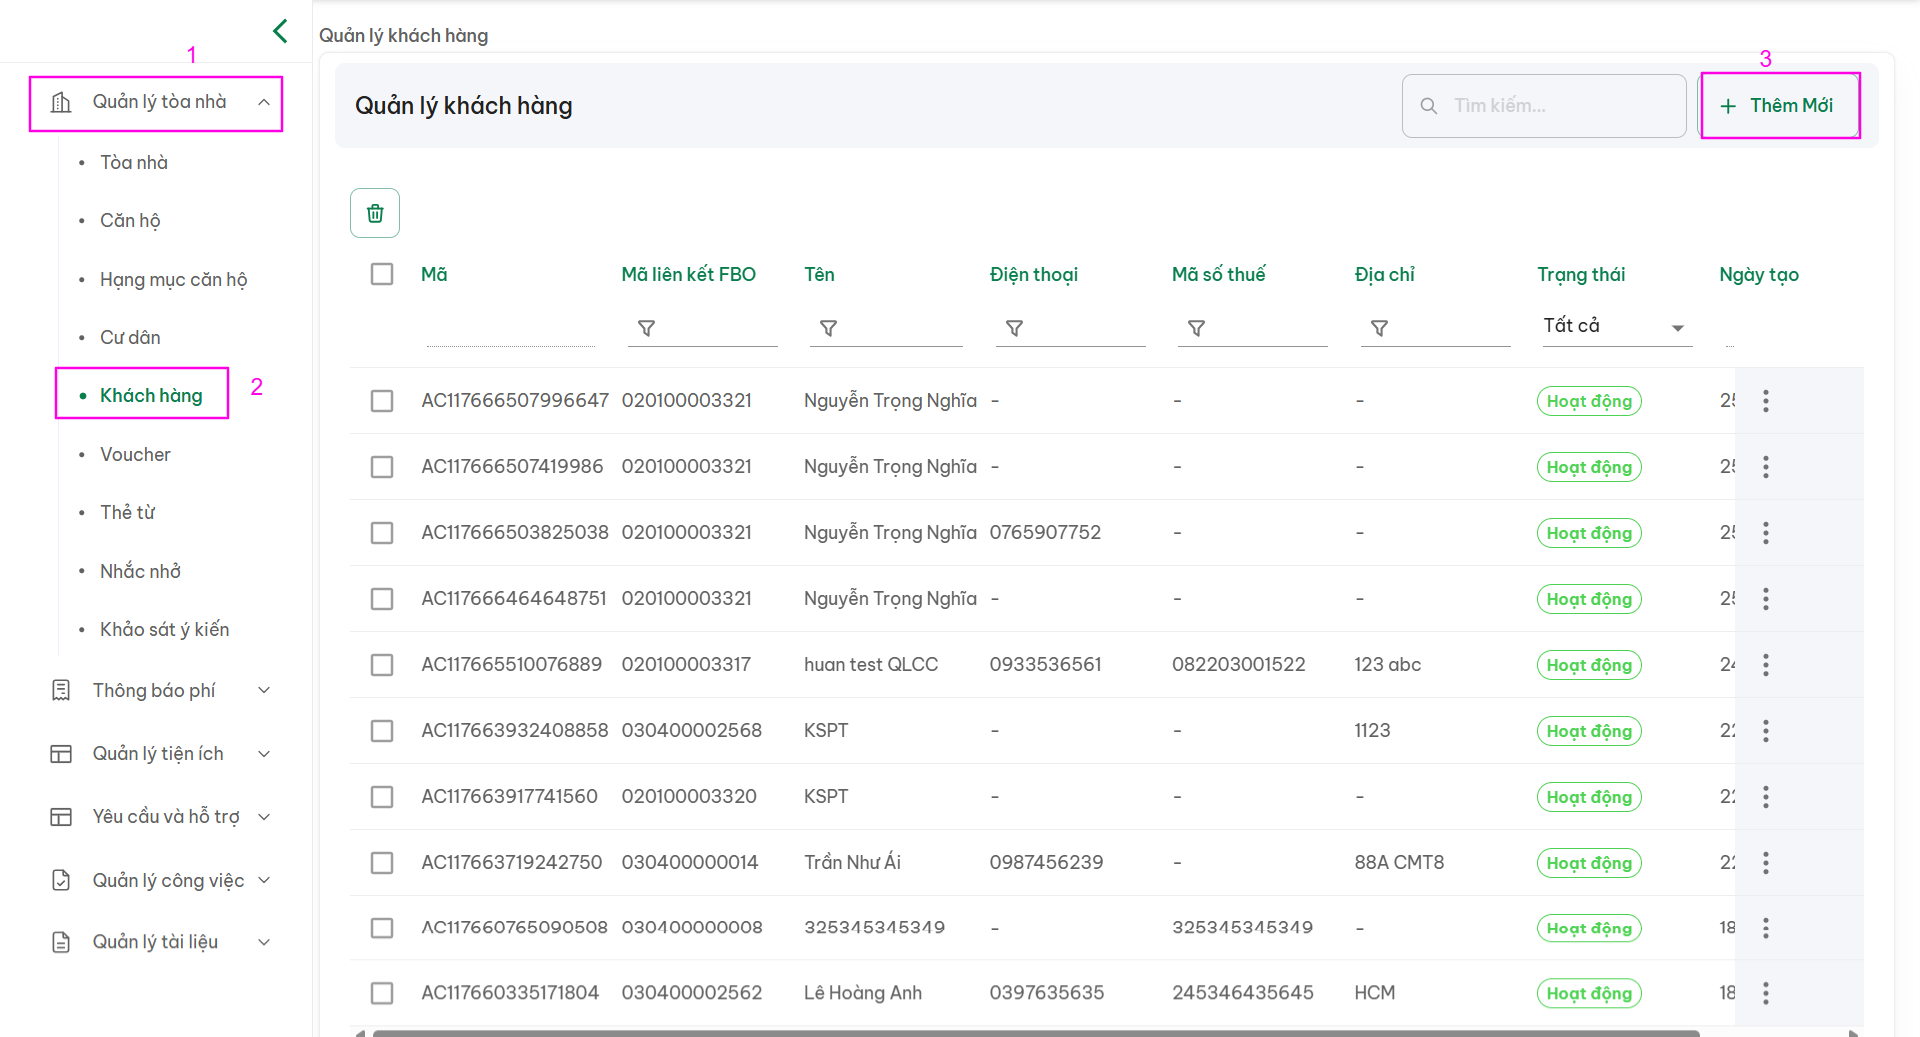Click the Thêm Mới button
The height and width of the screenshot is (1037, 1920).
coord(1779,106)
